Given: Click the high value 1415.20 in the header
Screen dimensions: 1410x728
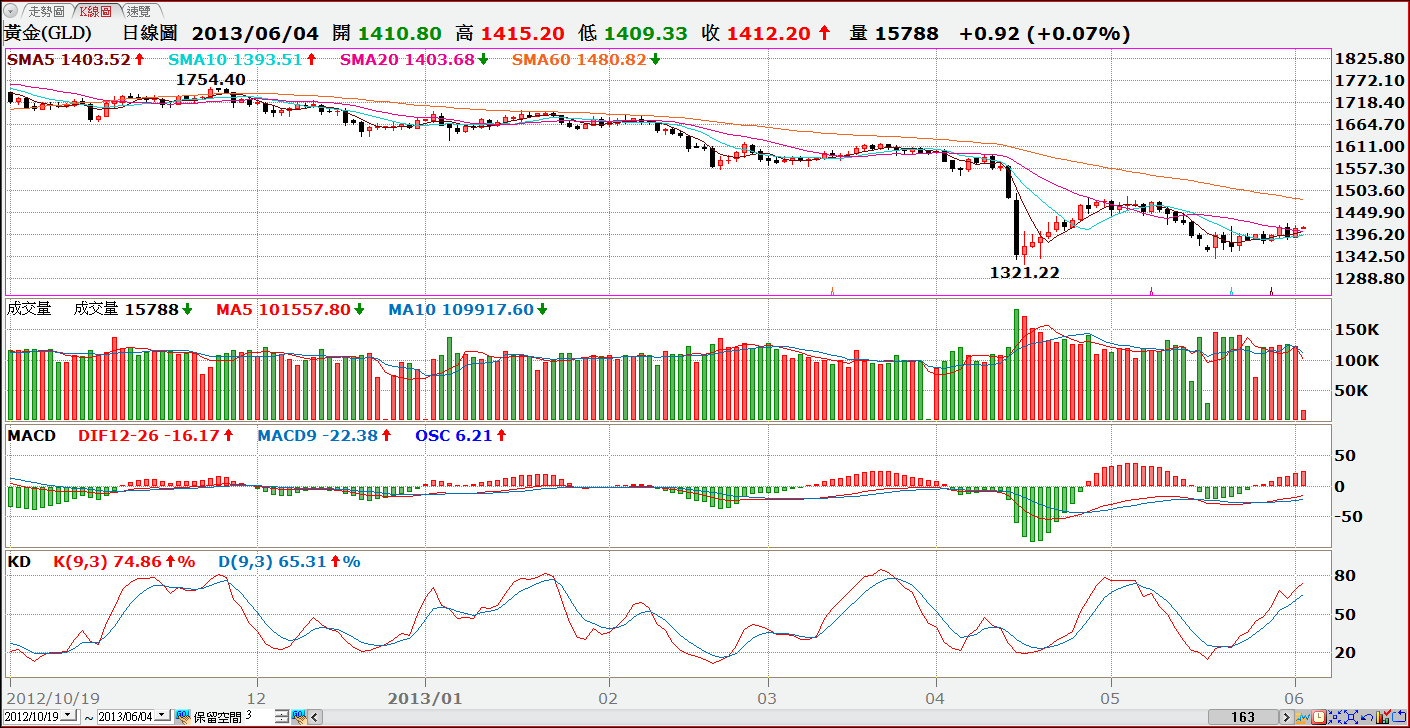Looking at the screenshot, I should (522, 33).
